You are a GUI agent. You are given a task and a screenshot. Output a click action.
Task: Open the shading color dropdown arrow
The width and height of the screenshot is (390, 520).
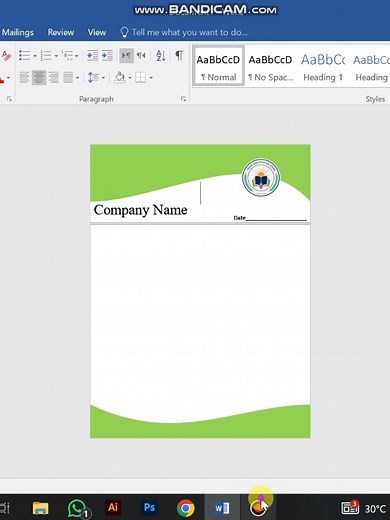(130, 78)
